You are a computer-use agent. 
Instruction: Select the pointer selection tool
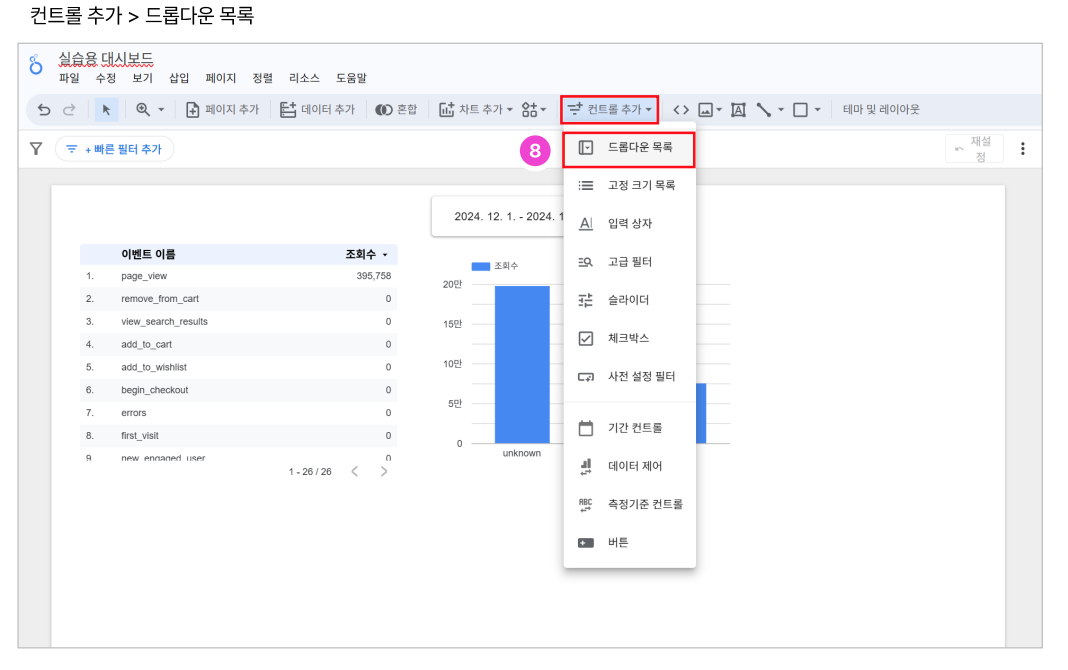106,110
